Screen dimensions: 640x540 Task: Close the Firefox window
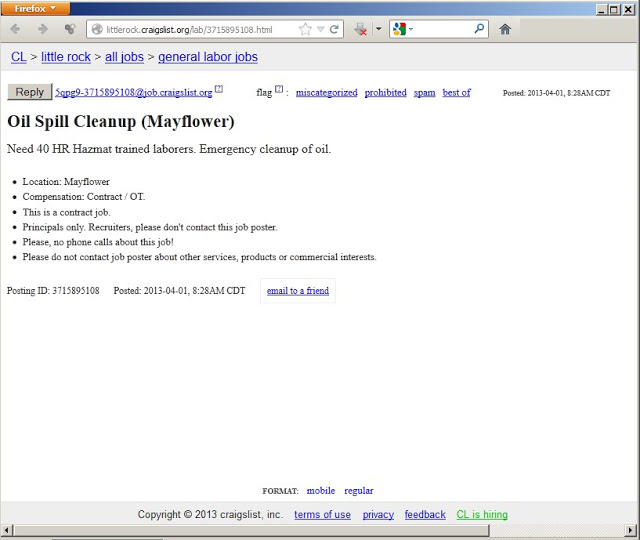(x=629, y=10)
